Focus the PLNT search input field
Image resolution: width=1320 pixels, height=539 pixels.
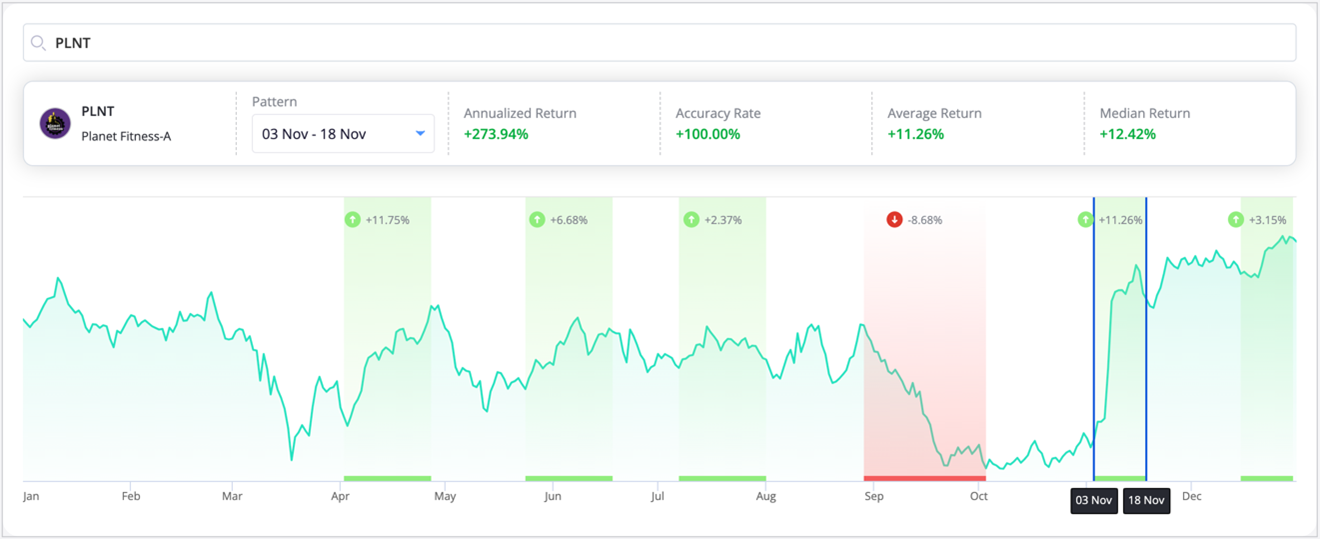(659, 43)
